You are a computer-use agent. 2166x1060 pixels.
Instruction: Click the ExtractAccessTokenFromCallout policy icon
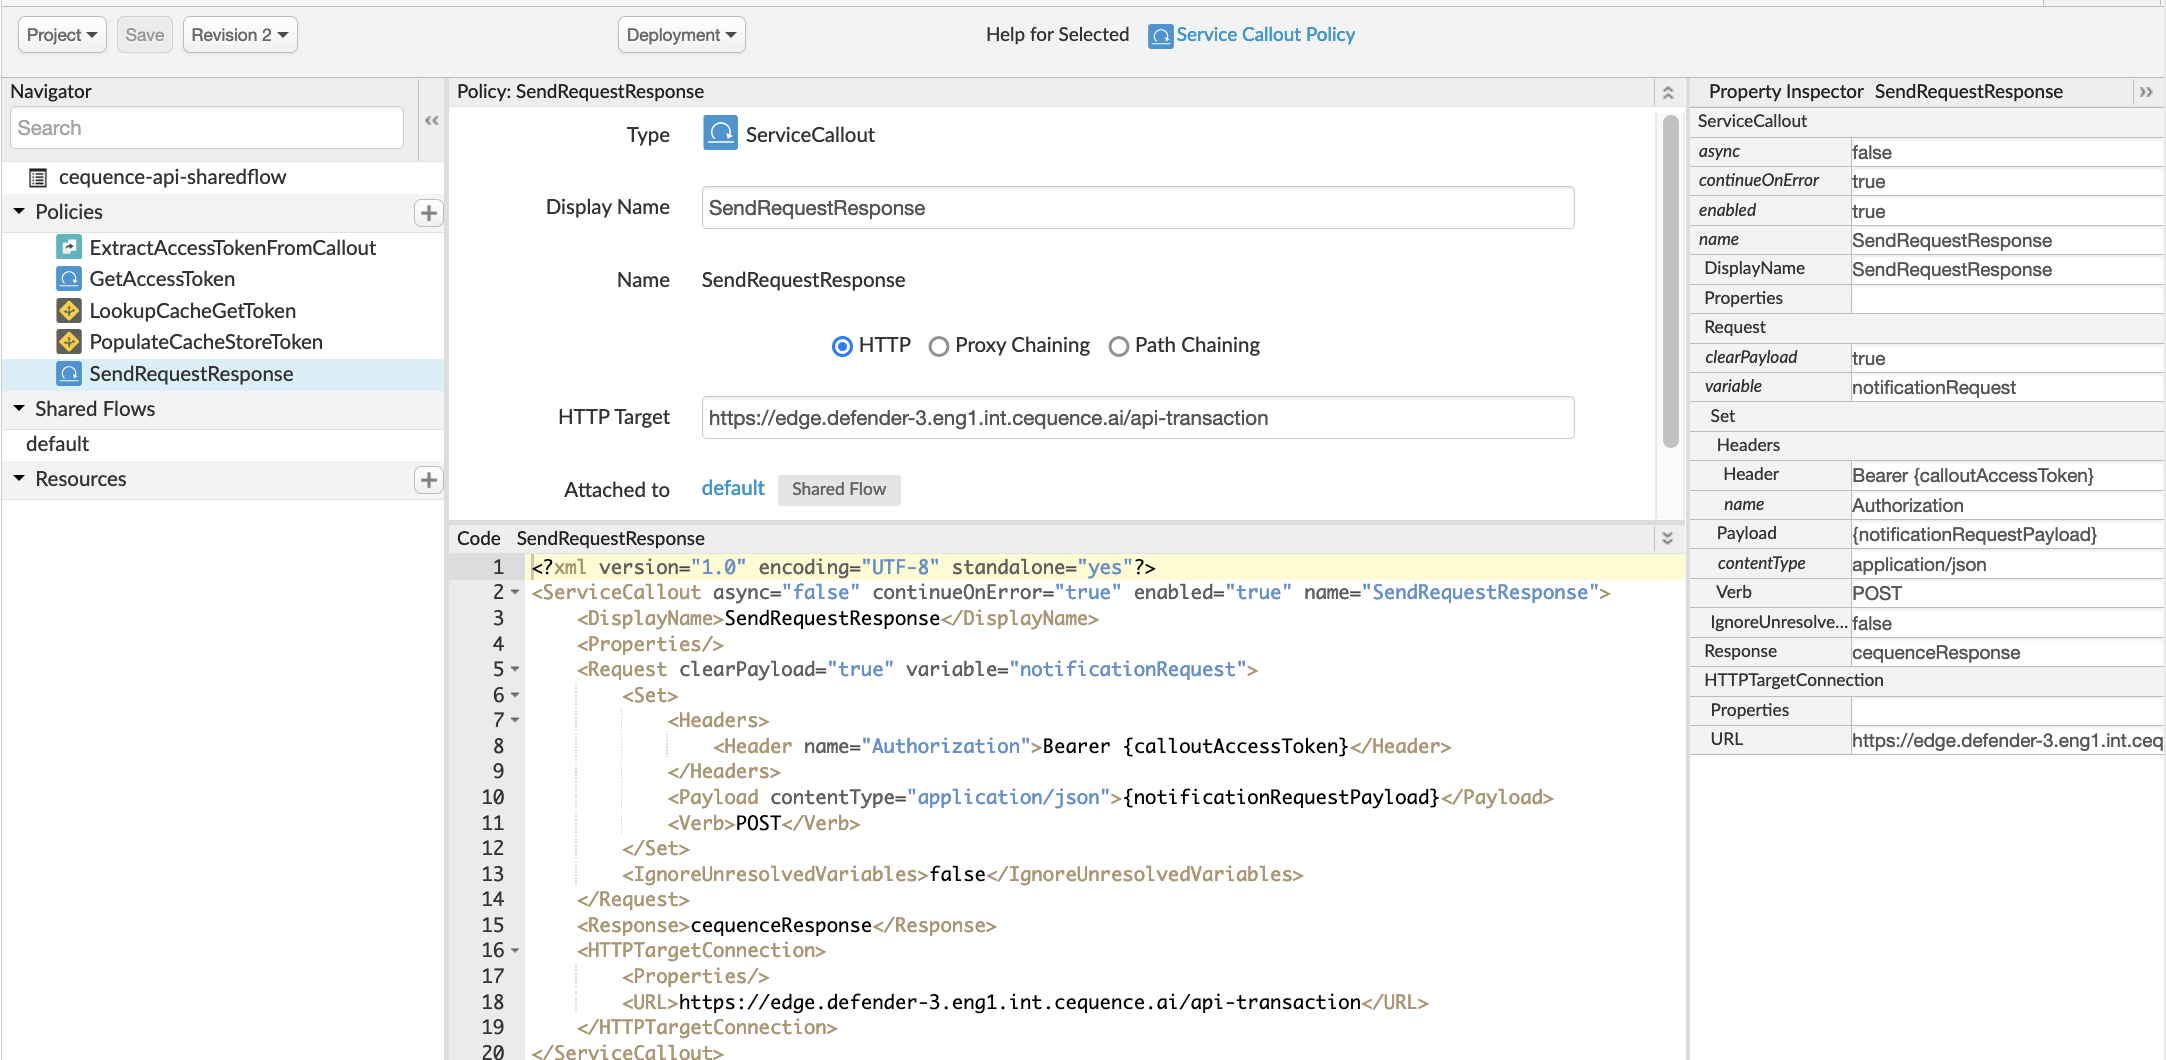68,247
